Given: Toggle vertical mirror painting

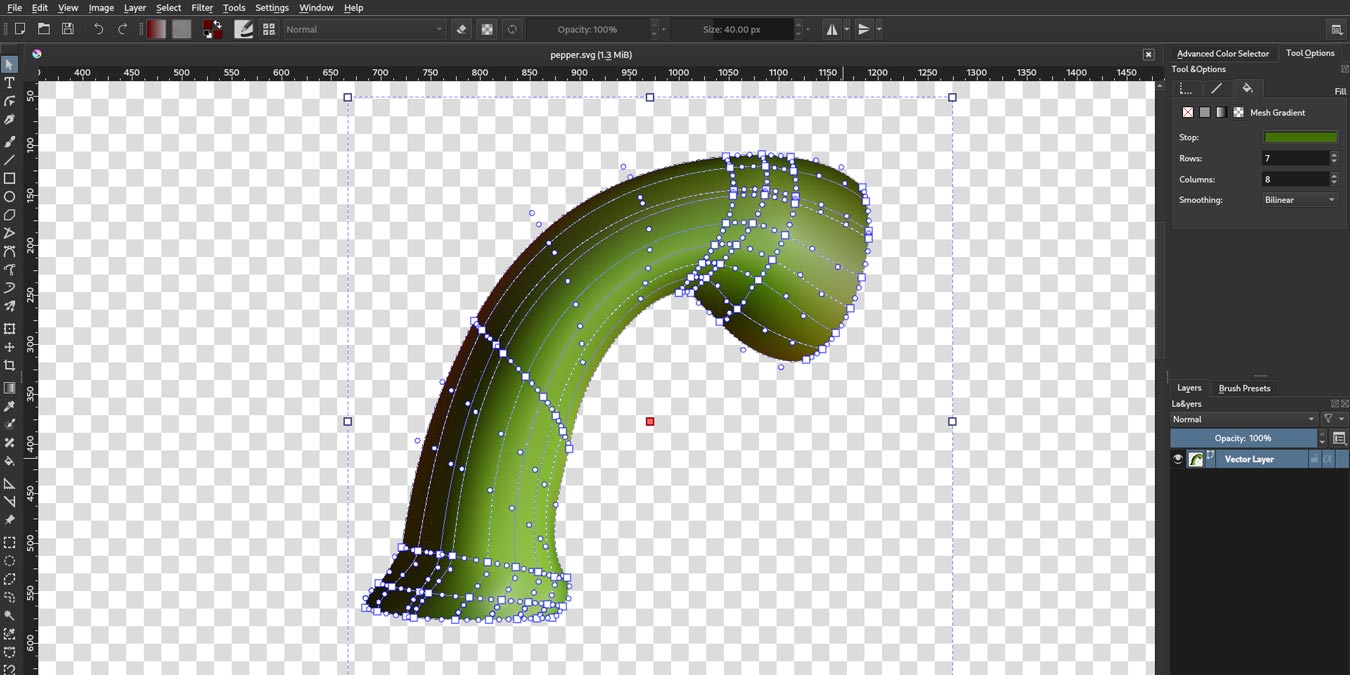Looking at the screenshot, I should coord(862,29).
